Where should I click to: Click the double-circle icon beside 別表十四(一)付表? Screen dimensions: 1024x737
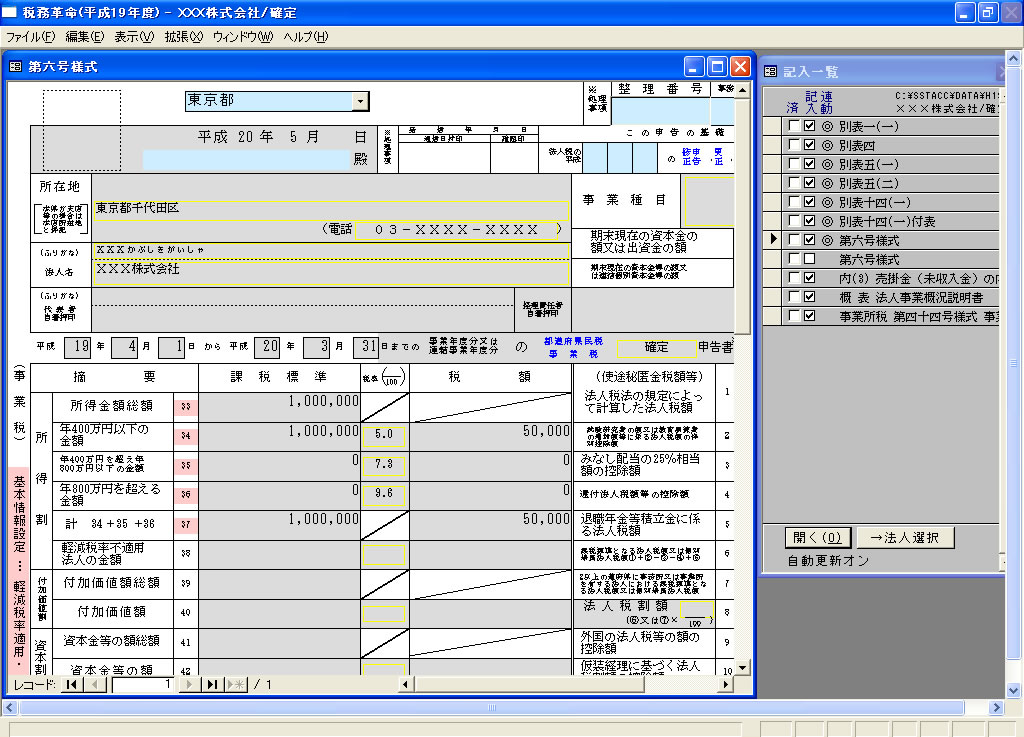827,221
